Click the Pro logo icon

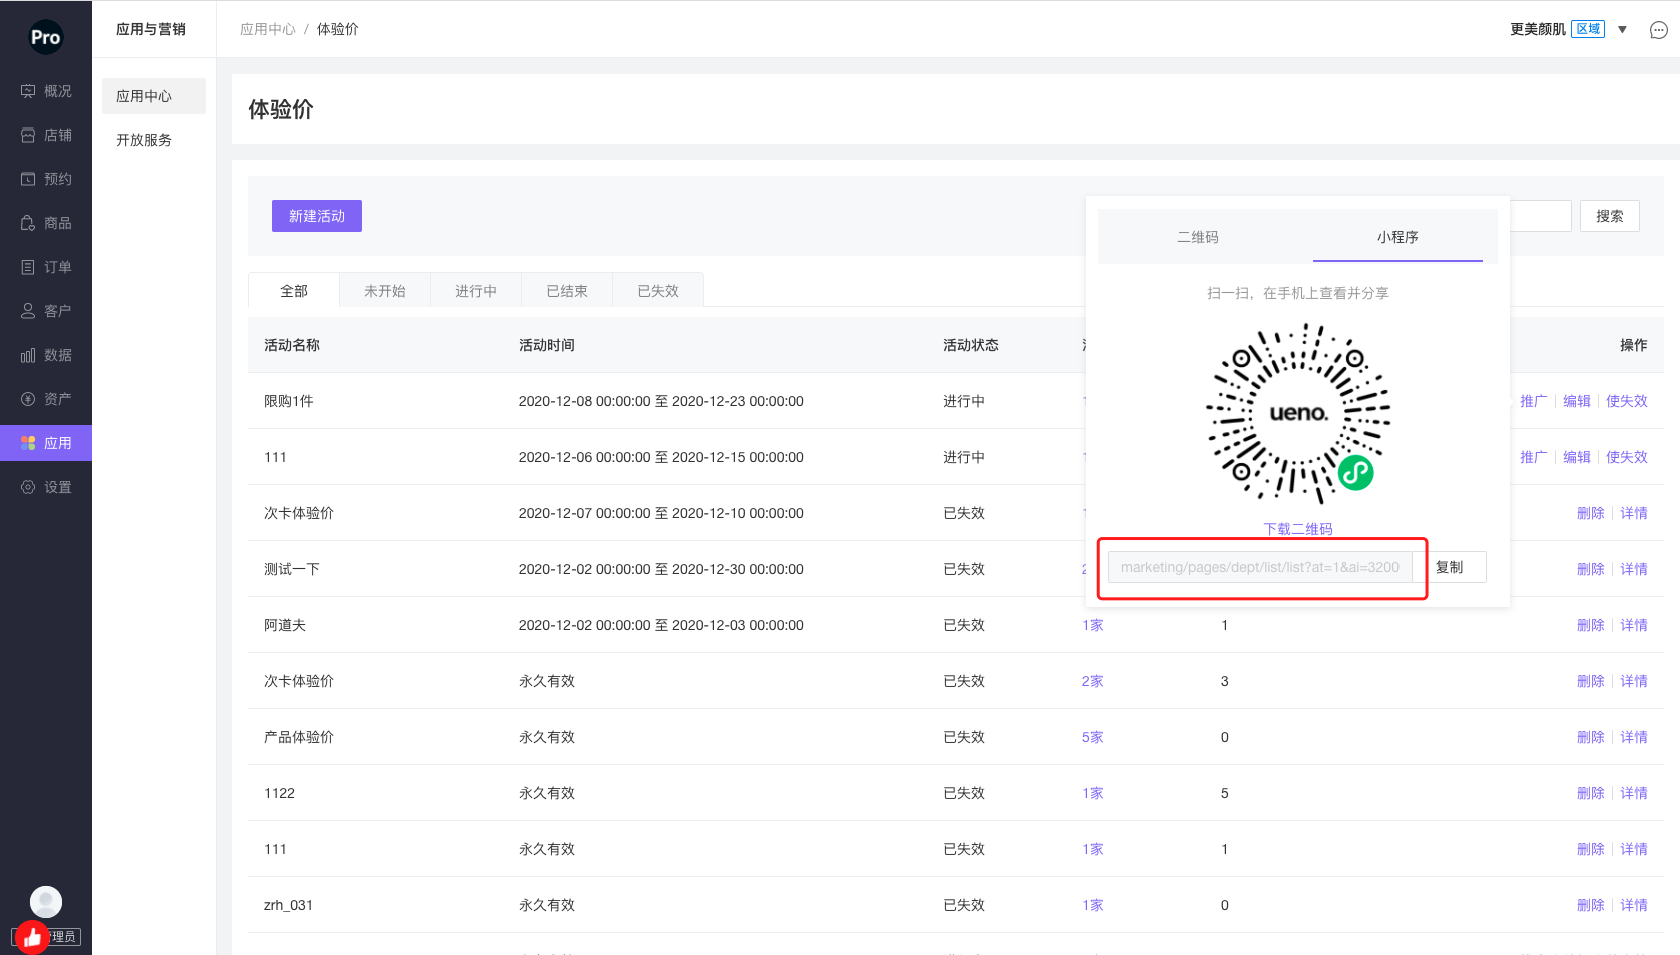[45, 38]
